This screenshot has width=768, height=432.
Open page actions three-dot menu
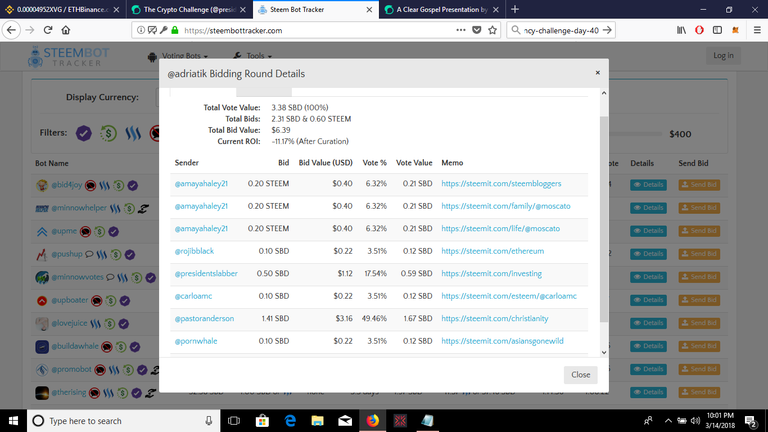[460, 30]
